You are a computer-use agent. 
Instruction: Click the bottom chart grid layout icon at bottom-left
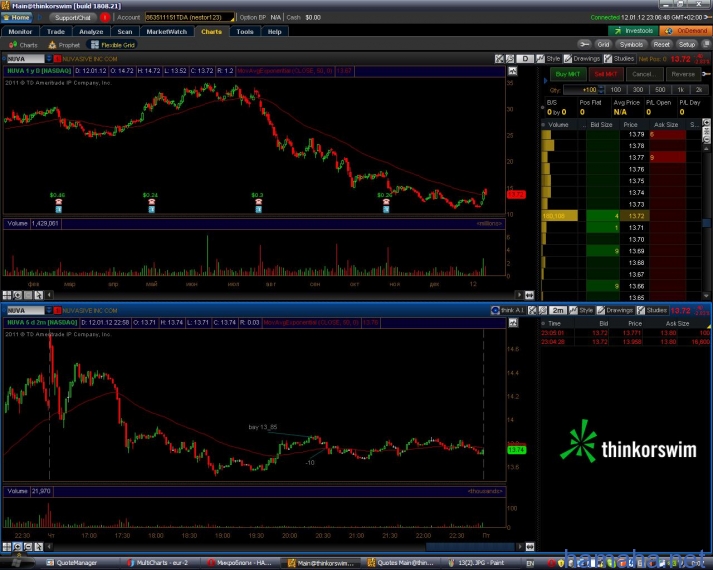[7, 546]
